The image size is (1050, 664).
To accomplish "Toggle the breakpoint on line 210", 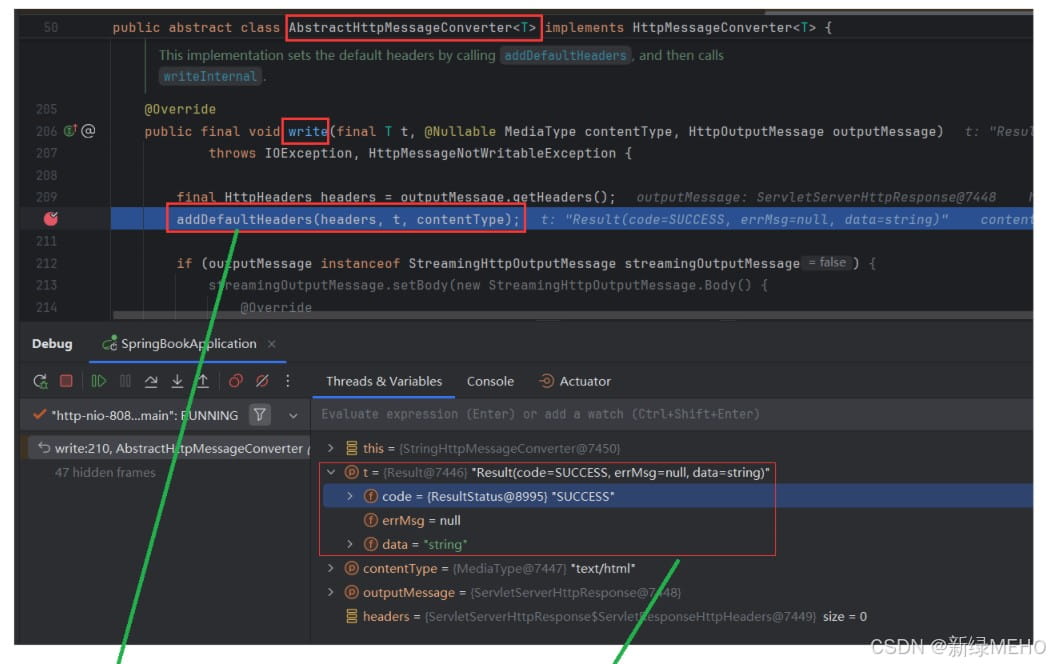I will pyautogui.click(x=51, y=219).
